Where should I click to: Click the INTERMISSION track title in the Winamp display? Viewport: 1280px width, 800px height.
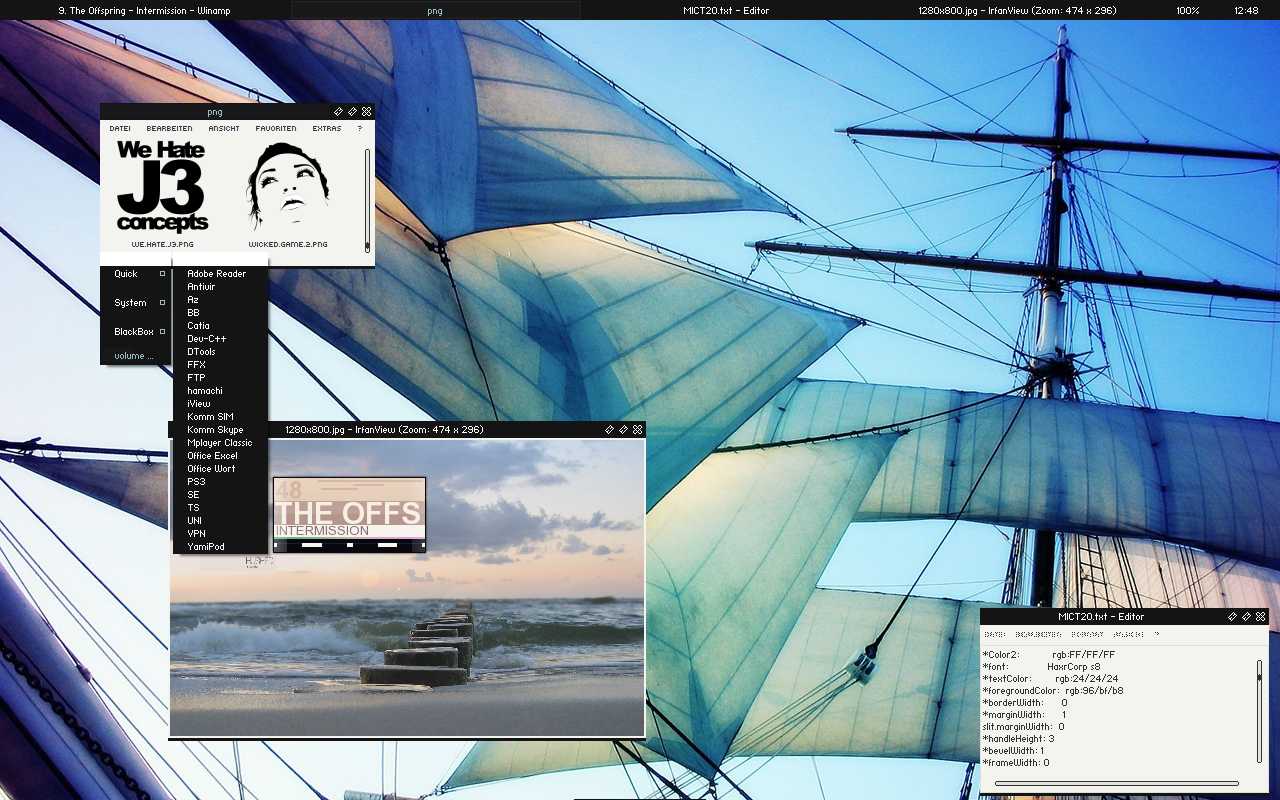[322, 531]
